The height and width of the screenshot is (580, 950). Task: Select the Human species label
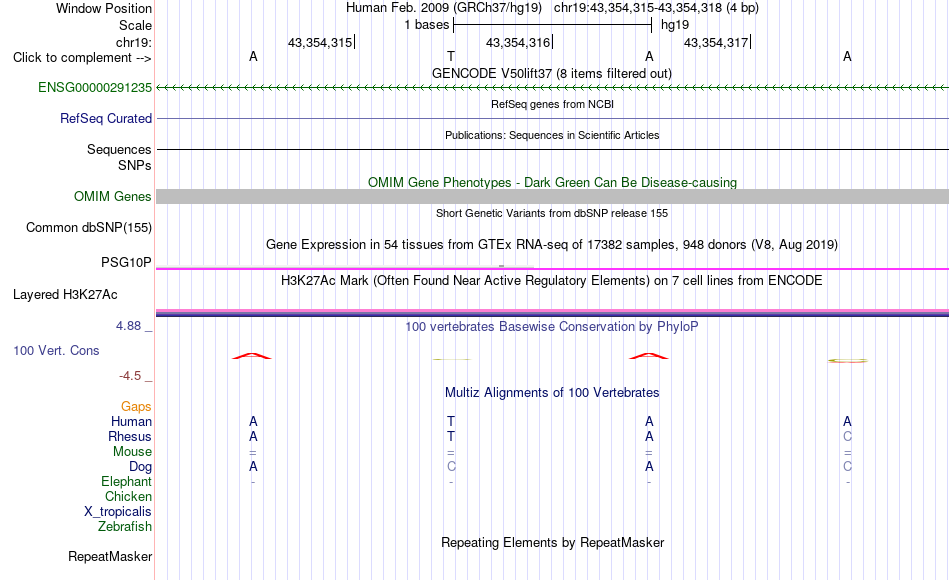[131, 422]
